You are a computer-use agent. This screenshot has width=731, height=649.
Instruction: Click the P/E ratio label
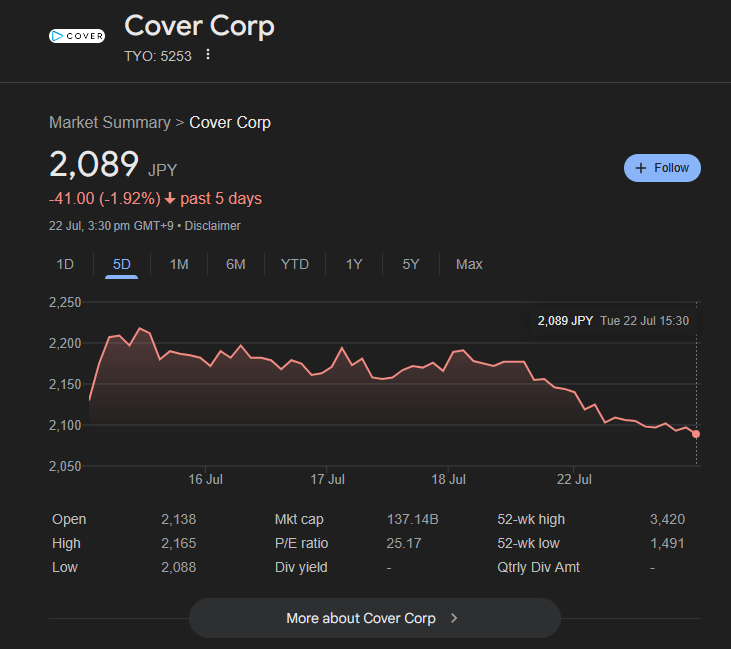click(x=302, y=544)
